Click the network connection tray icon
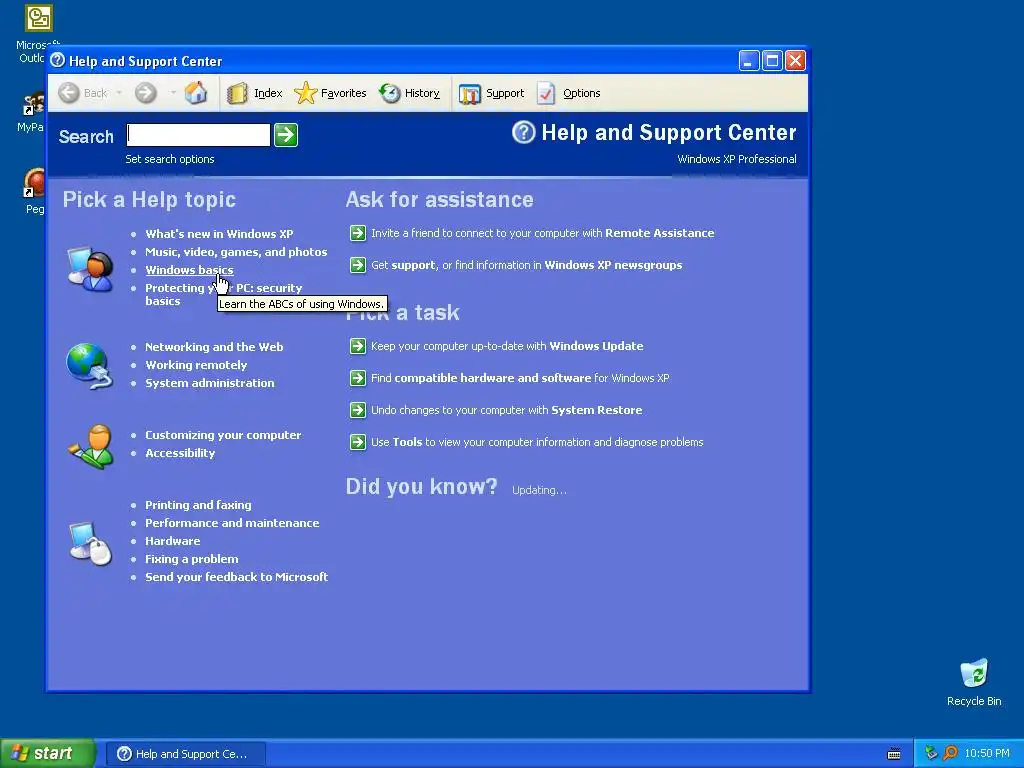 click(x=931, y=753)
